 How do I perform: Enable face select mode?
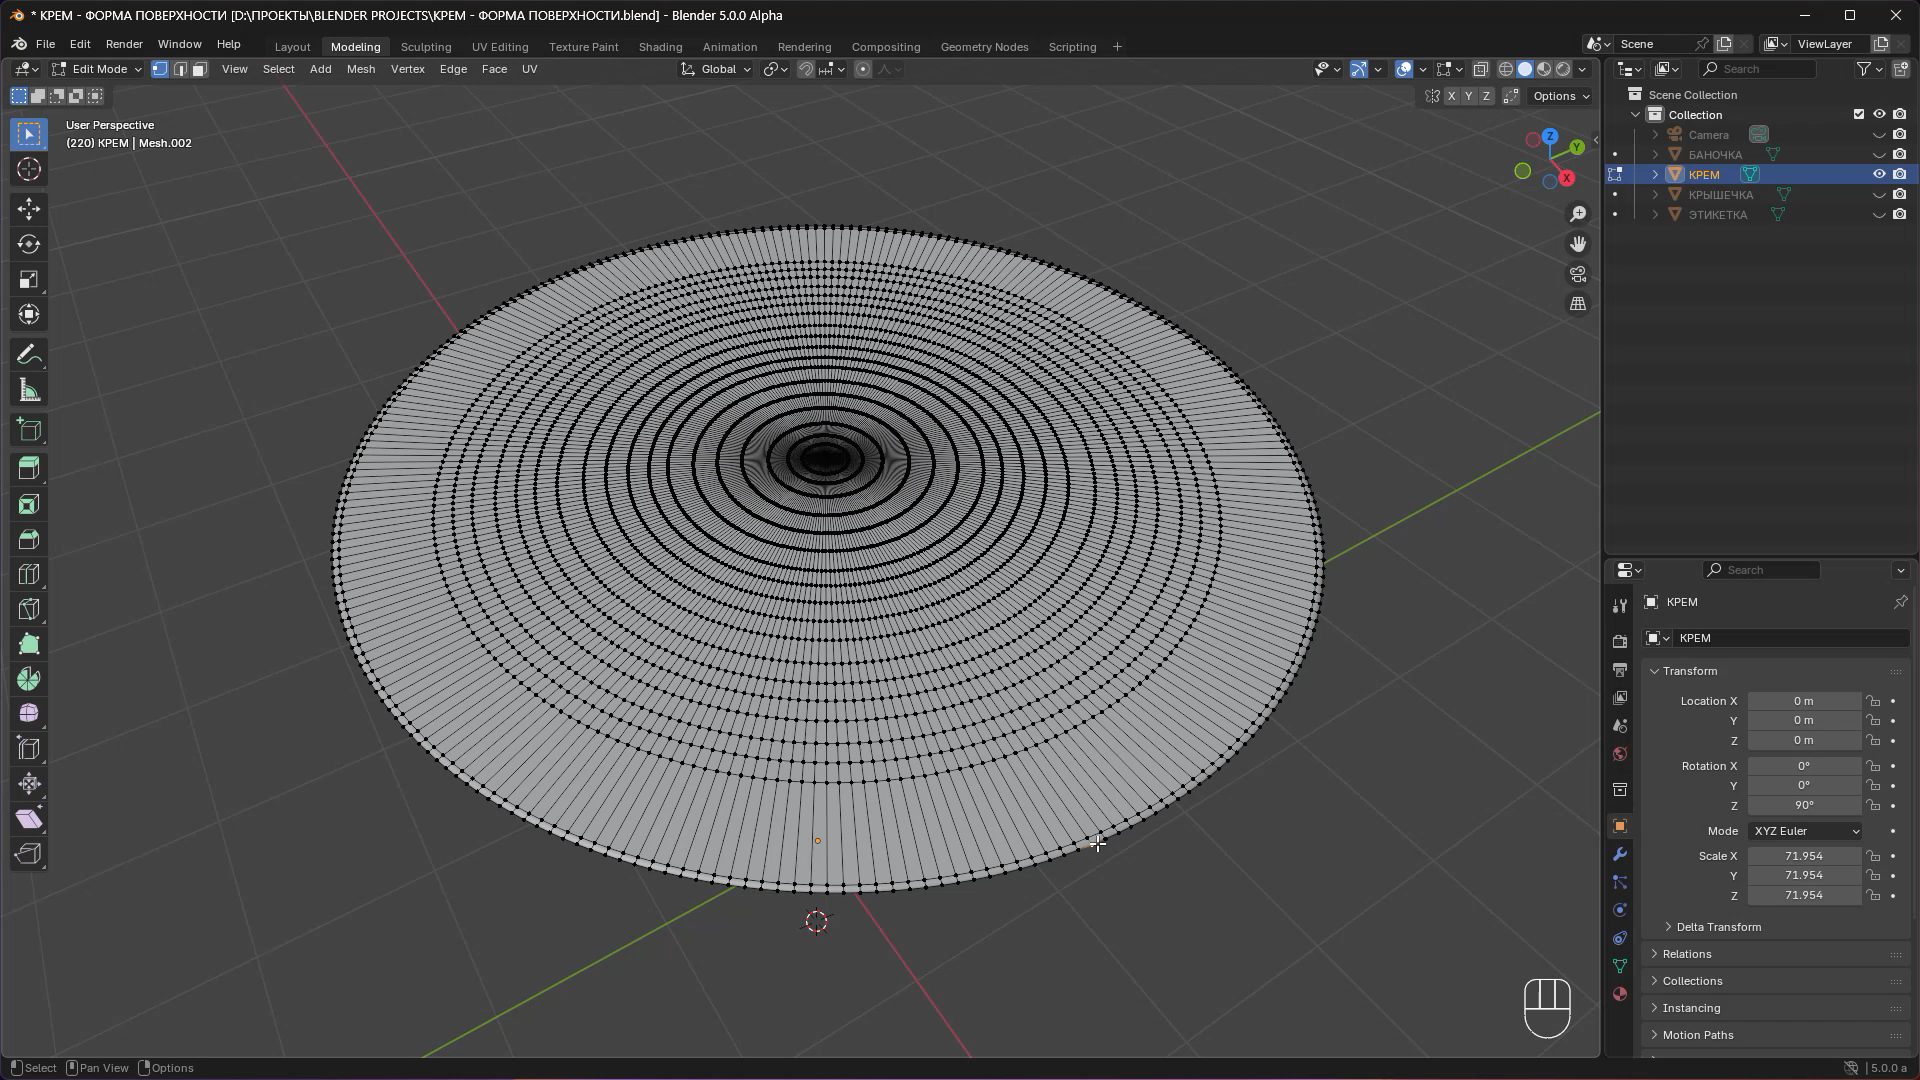[x=200, y=69]
